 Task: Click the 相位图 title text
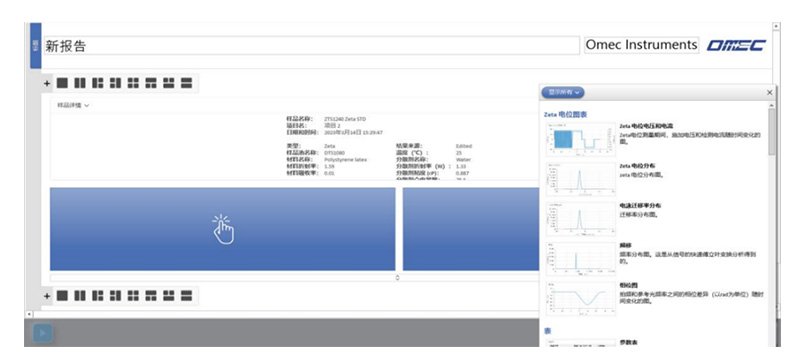[628, 285]
